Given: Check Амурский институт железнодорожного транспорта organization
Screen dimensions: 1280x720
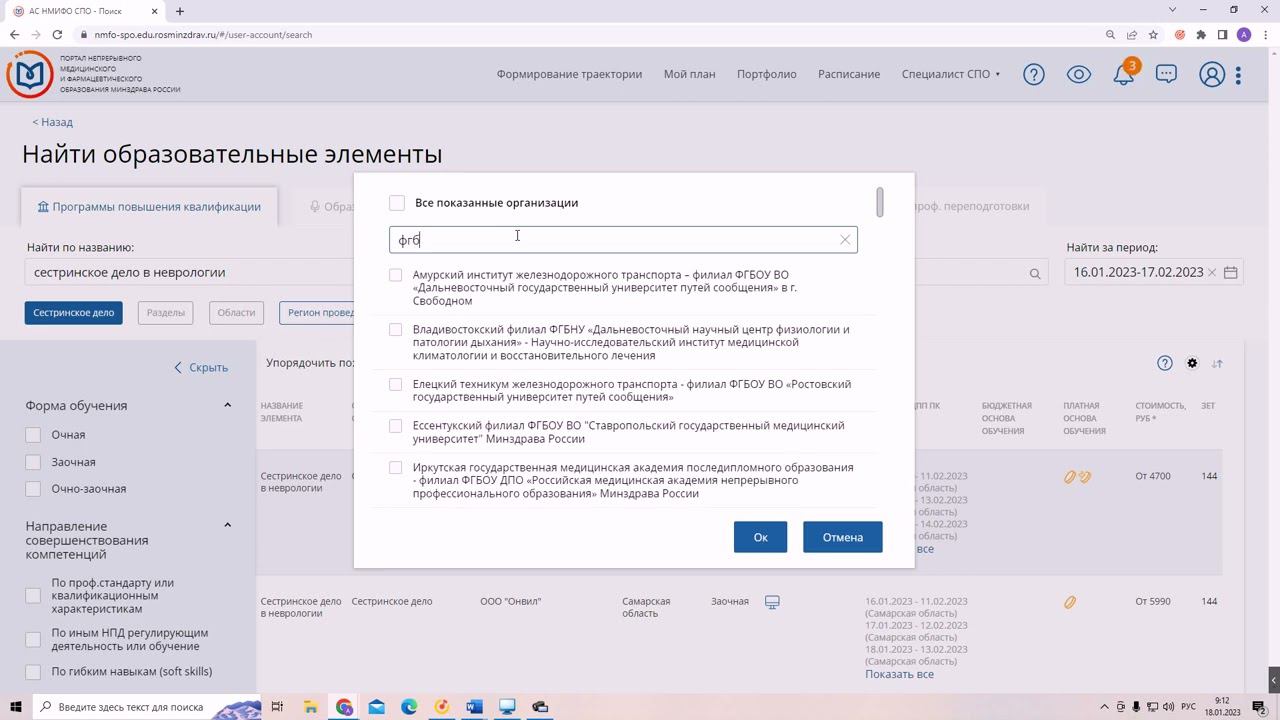Looking at the screenshot, I should click(x=396, y=275).
